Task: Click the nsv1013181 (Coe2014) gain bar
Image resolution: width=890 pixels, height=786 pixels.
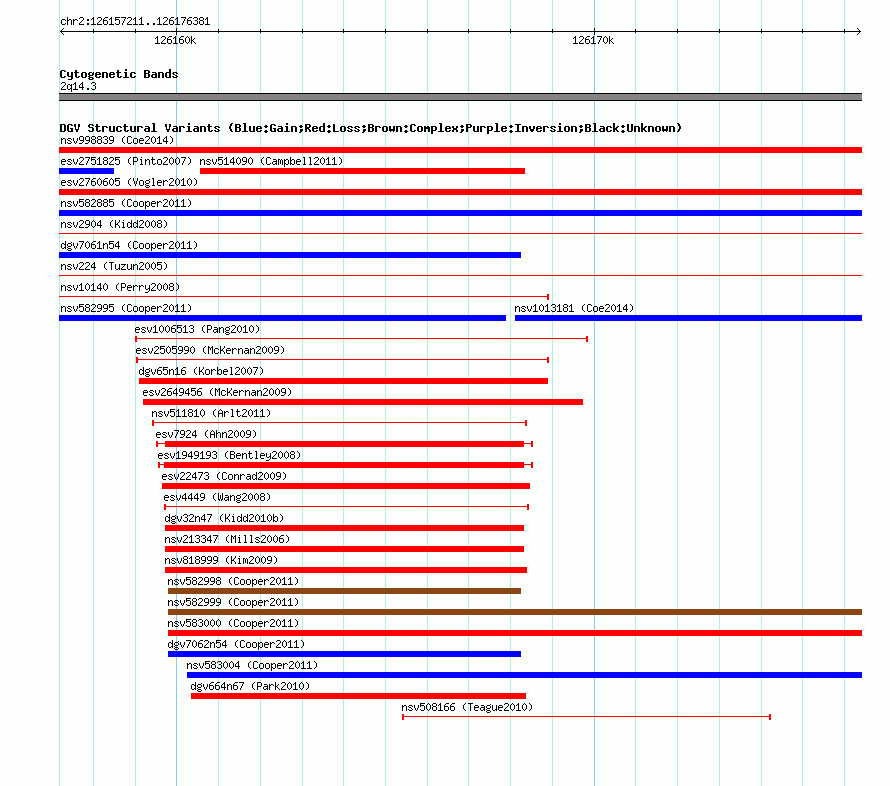Action: point(689,318)
